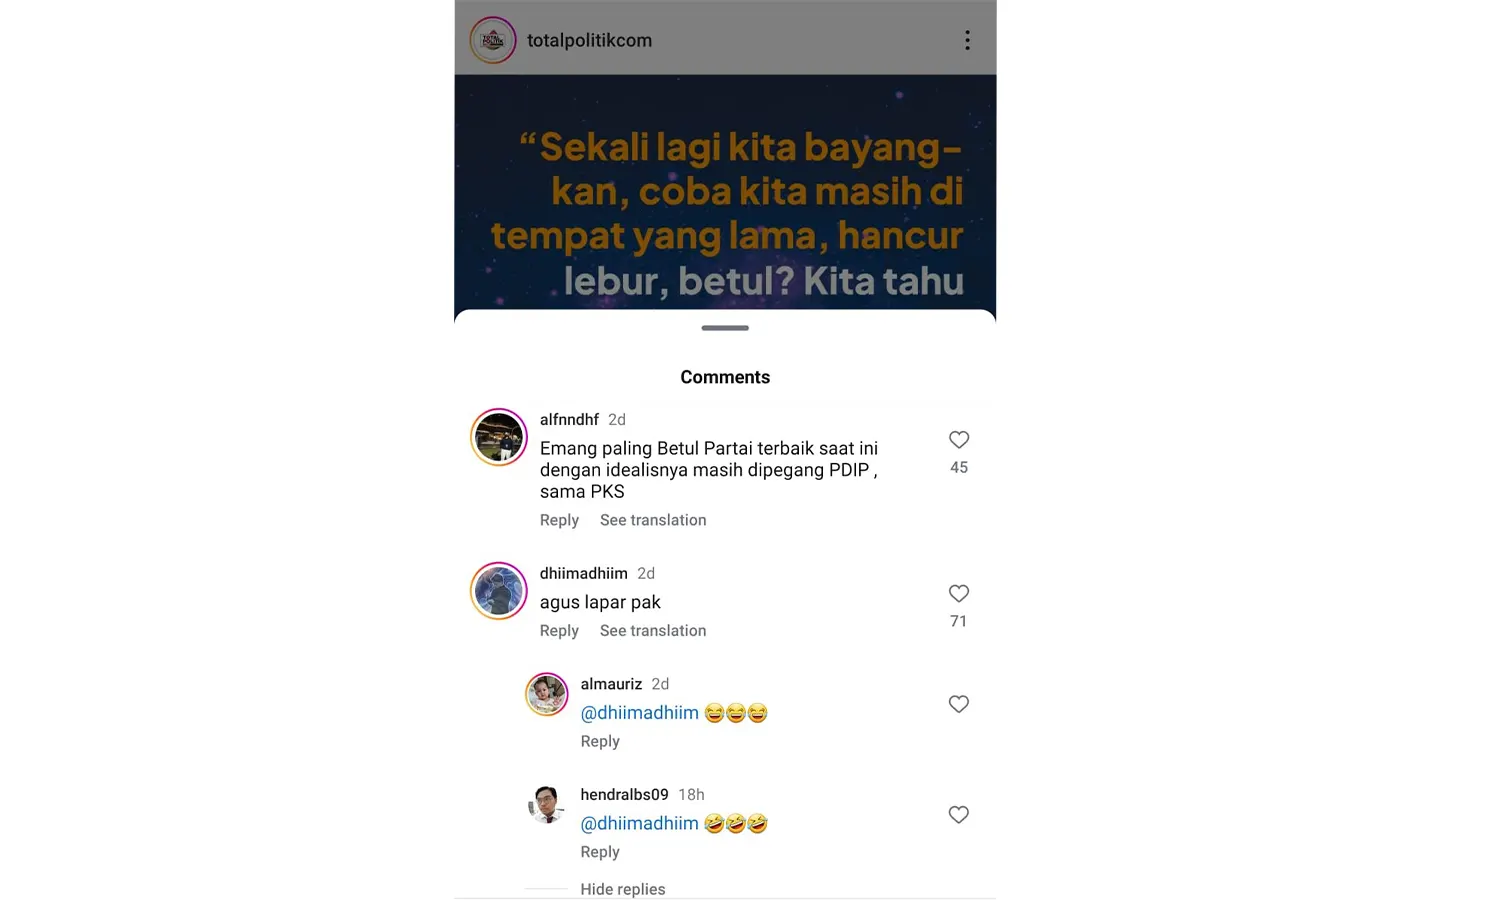Viewport: 1500px width, 900px height.
Task: Like alfnndhf's comment with the heart
Action: coord(959,439)
